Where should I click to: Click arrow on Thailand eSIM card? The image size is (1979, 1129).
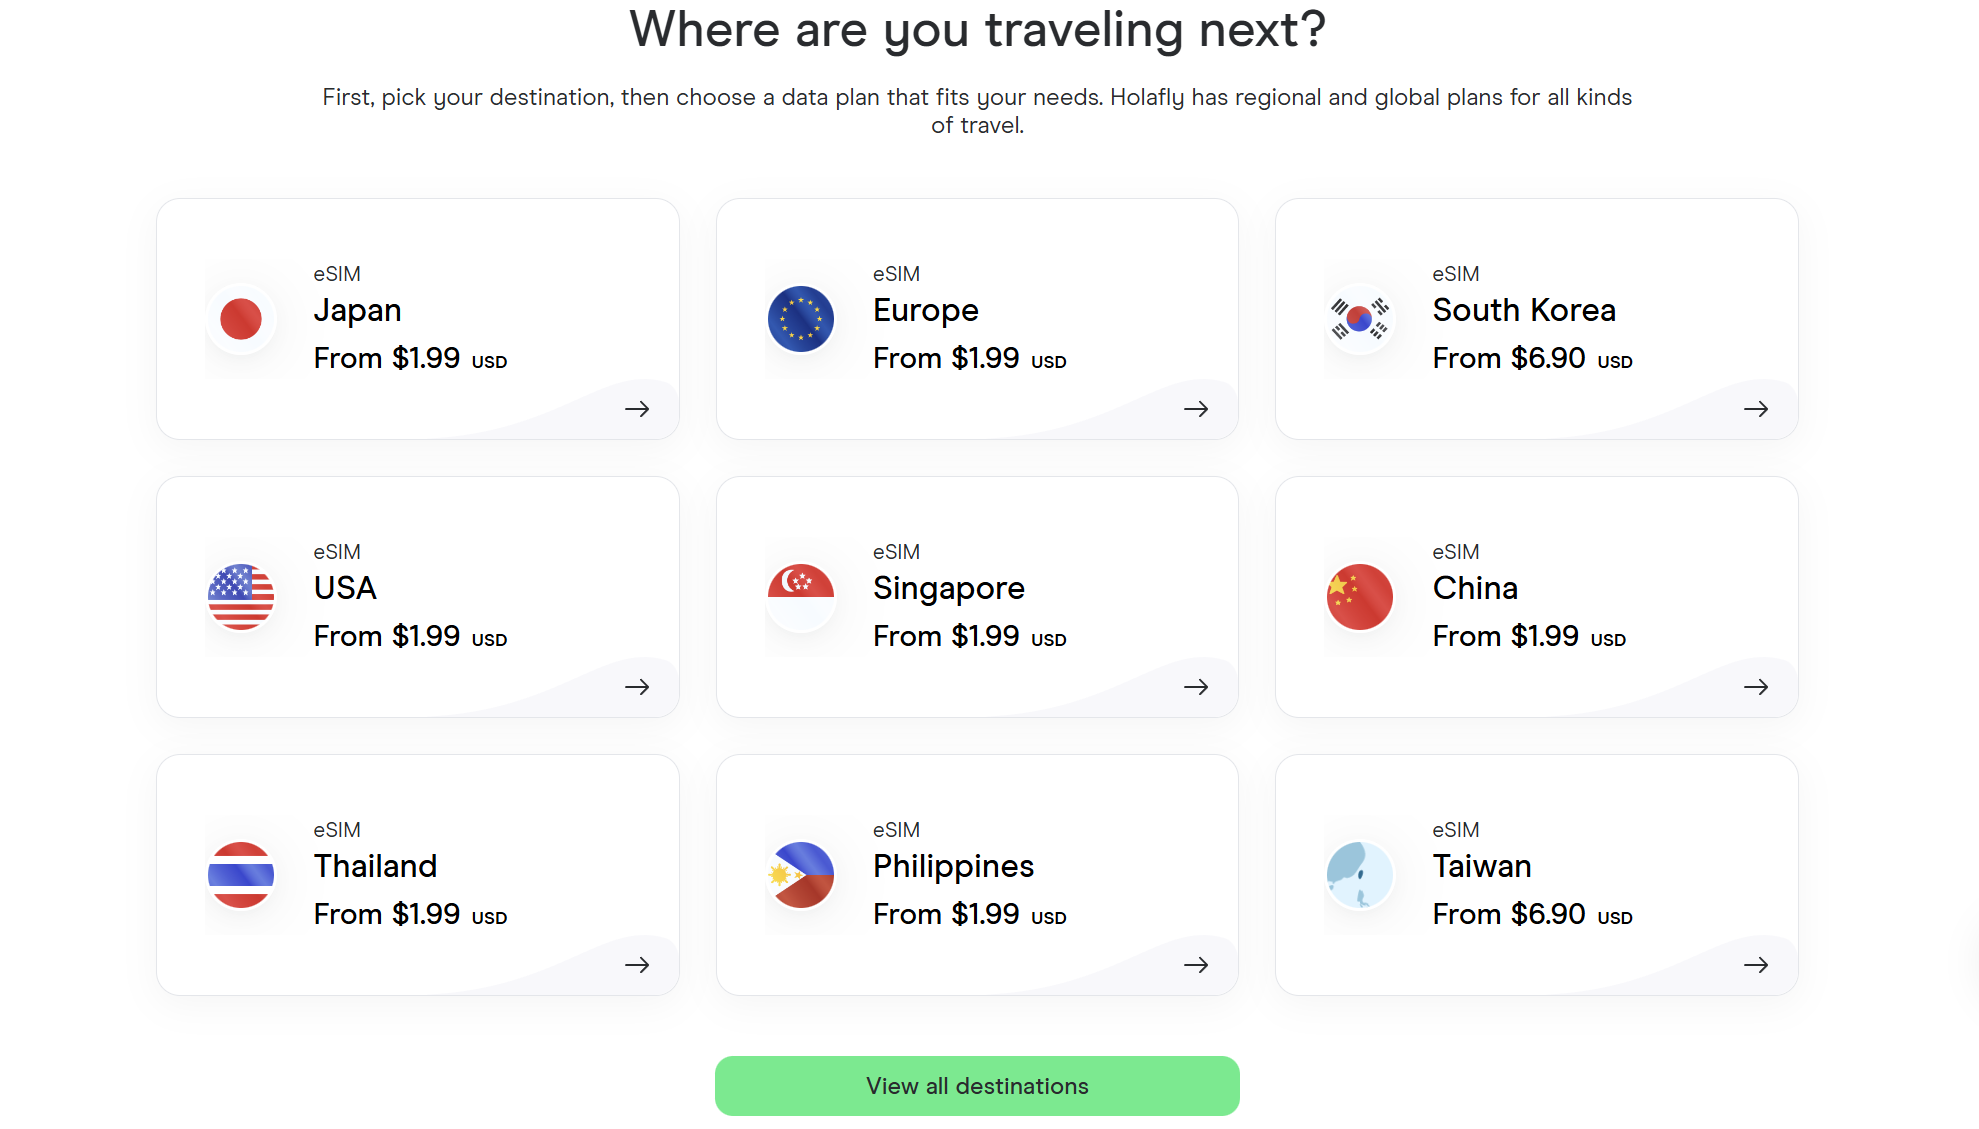point(637,965)
